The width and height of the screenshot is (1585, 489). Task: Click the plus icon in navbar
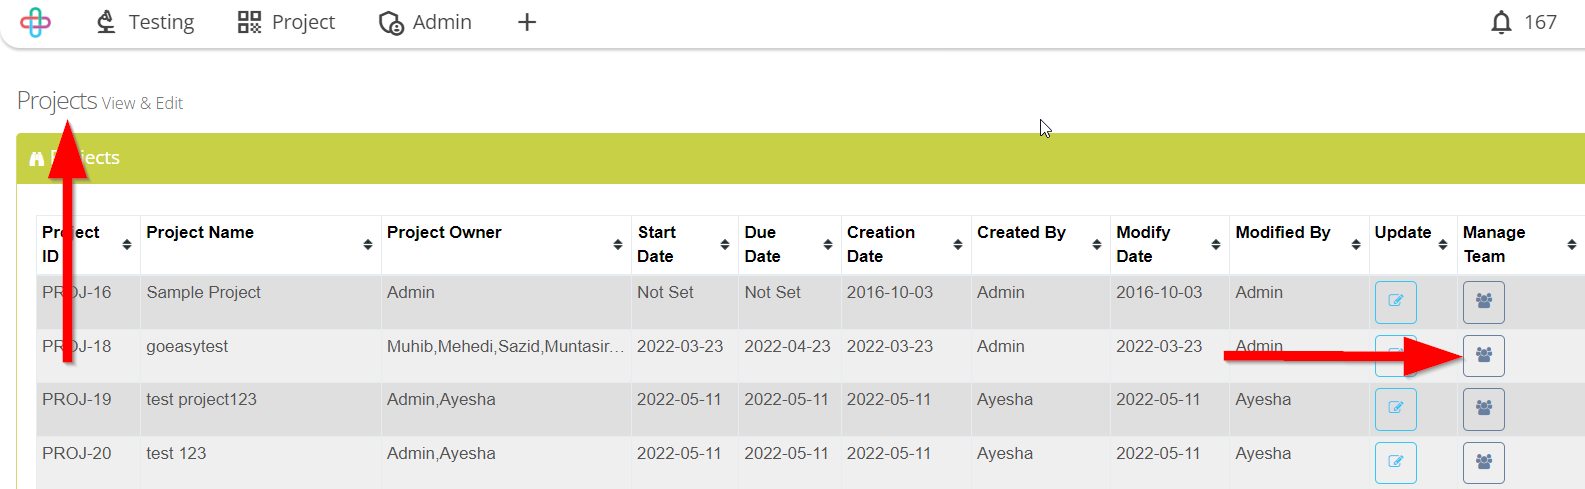pyautogui.click(x=527, y=22)
